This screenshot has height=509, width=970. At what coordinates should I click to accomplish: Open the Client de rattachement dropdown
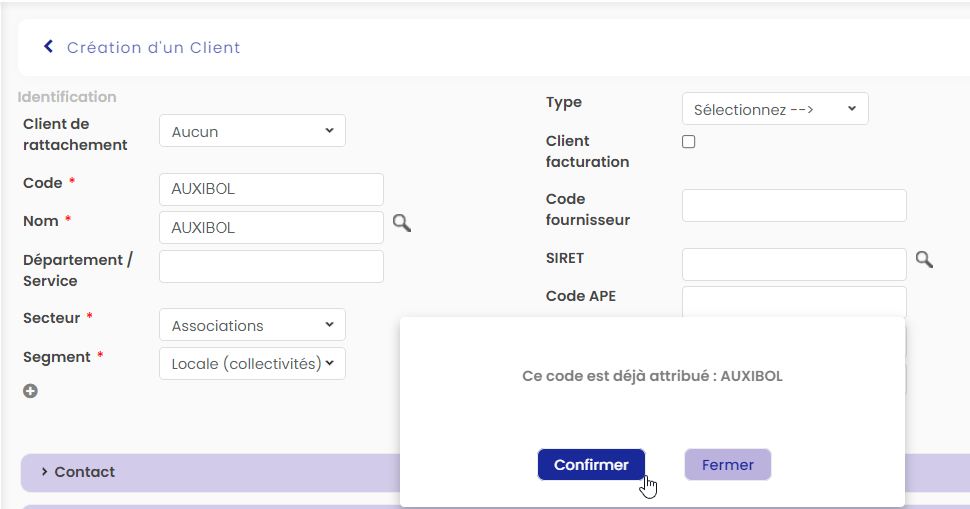coord(252,131)
